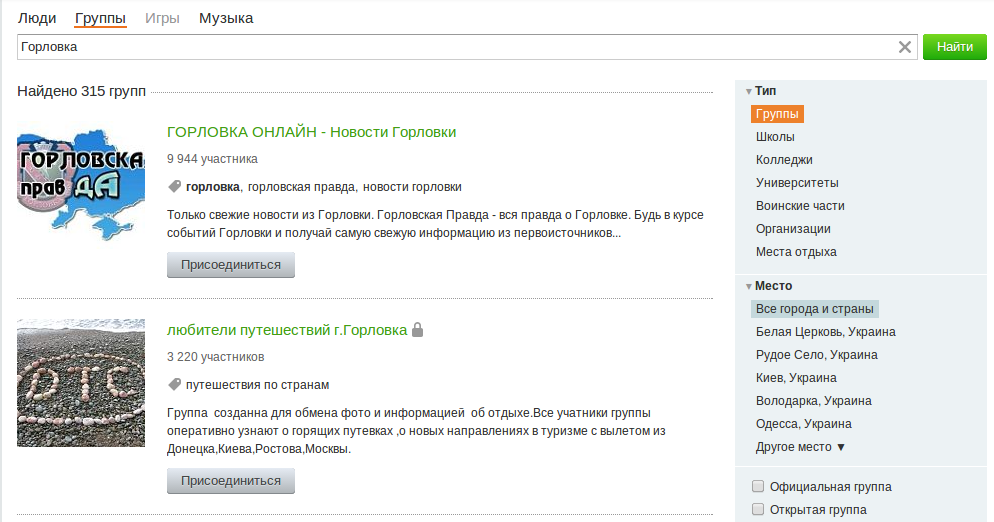The image size is (994, 522).
Task: Filter by Белая Церковь, Украина
Action: pyautogui.click(x=825, y=332)
